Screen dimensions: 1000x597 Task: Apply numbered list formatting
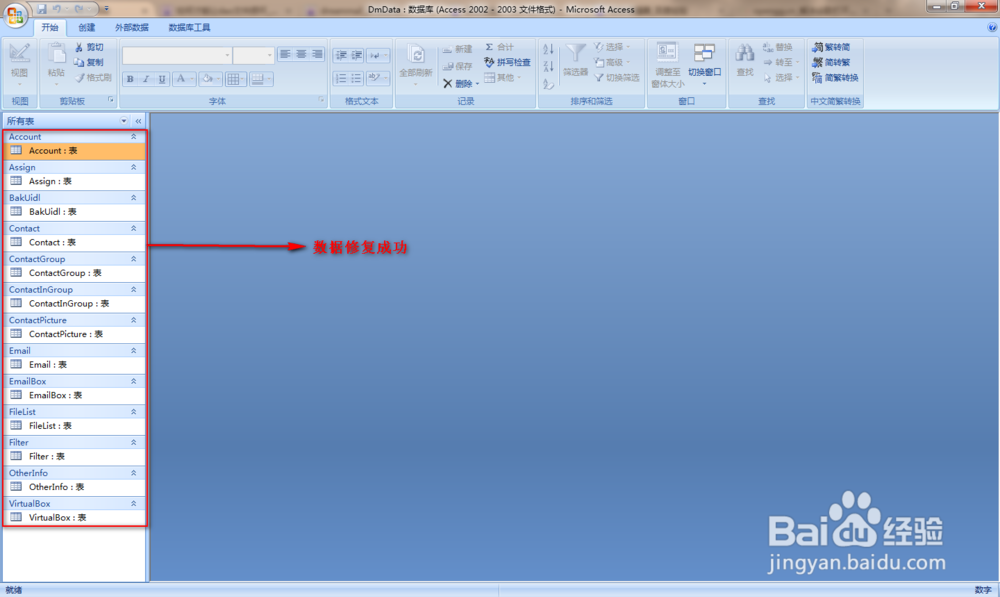341,78
